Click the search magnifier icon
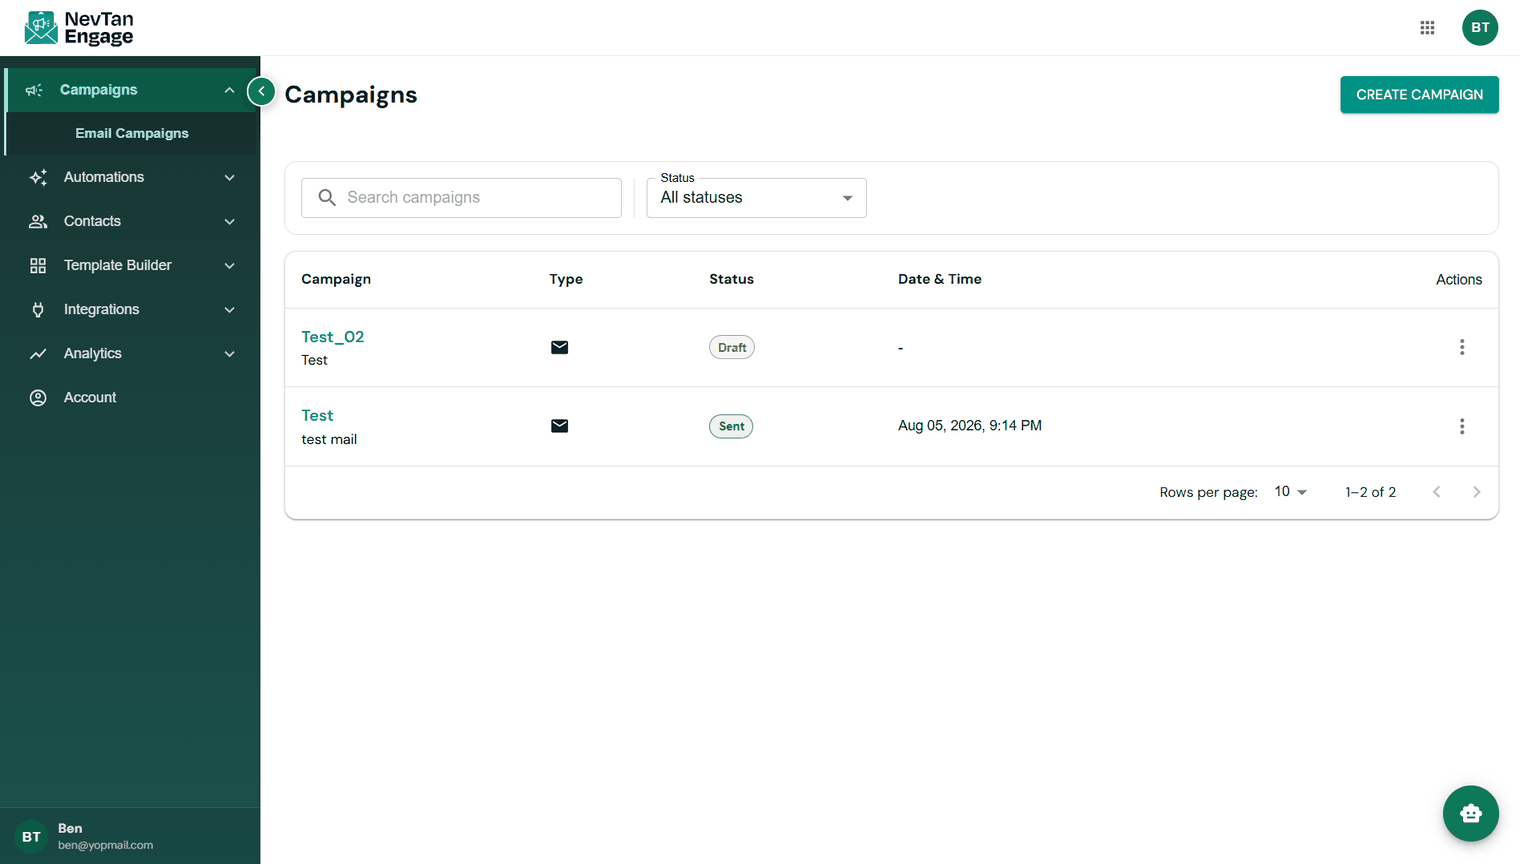The image size is (1520, 864). point(327,198)
